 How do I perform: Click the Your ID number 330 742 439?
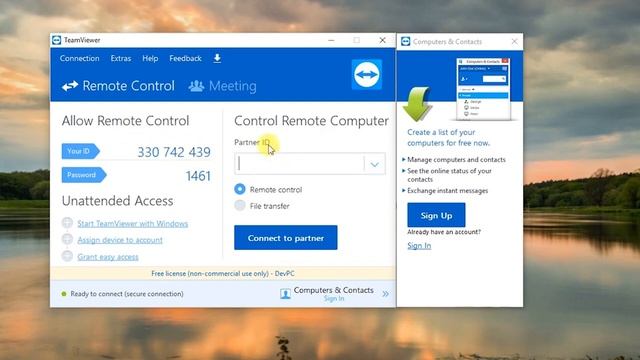pos(174,152)
